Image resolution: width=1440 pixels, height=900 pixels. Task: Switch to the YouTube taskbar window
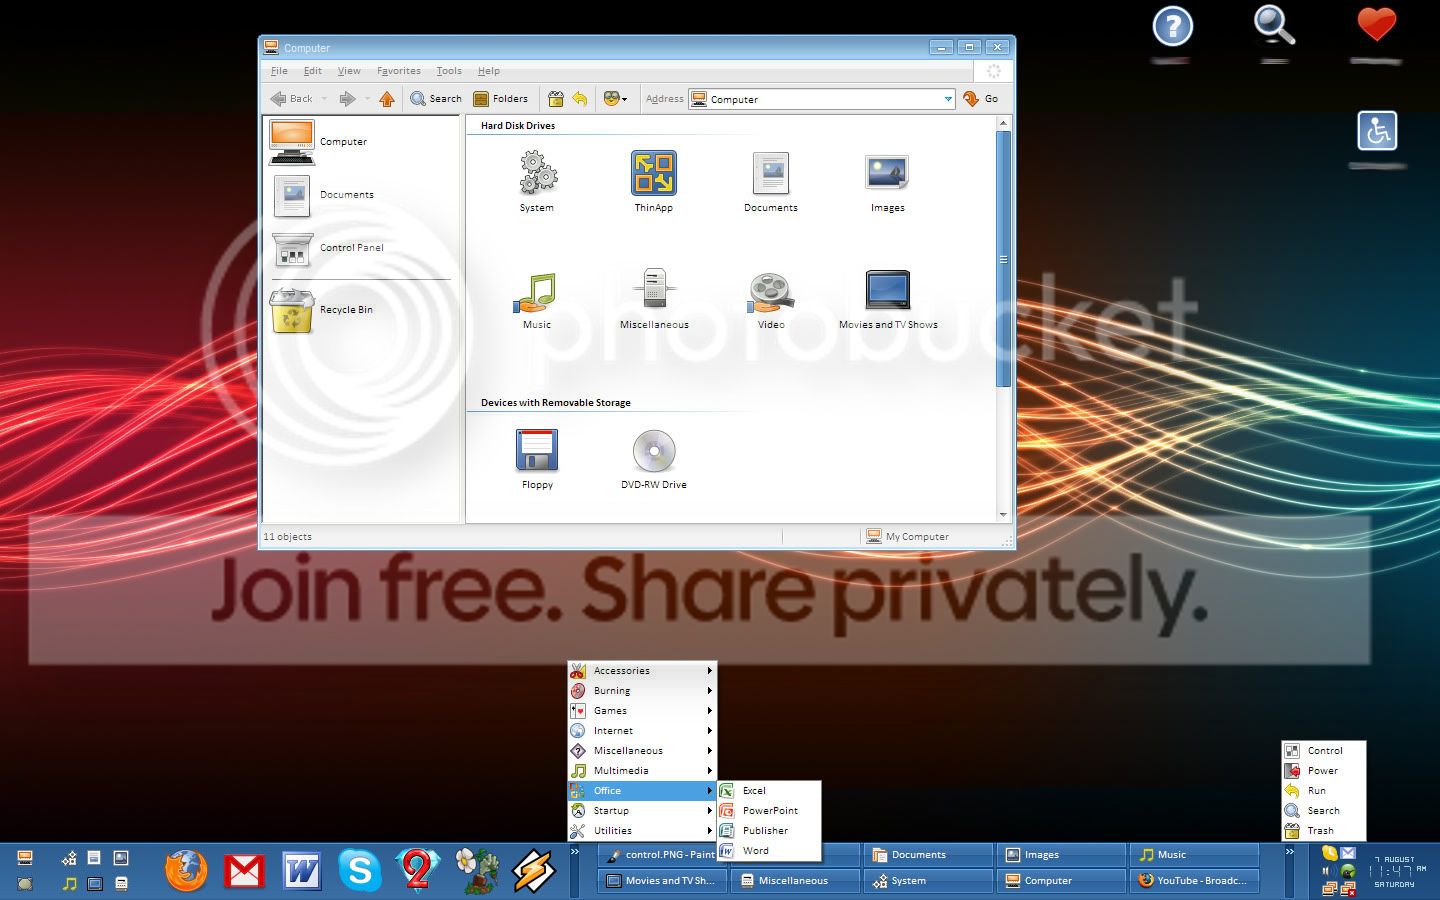click(x=1194, y=881)
